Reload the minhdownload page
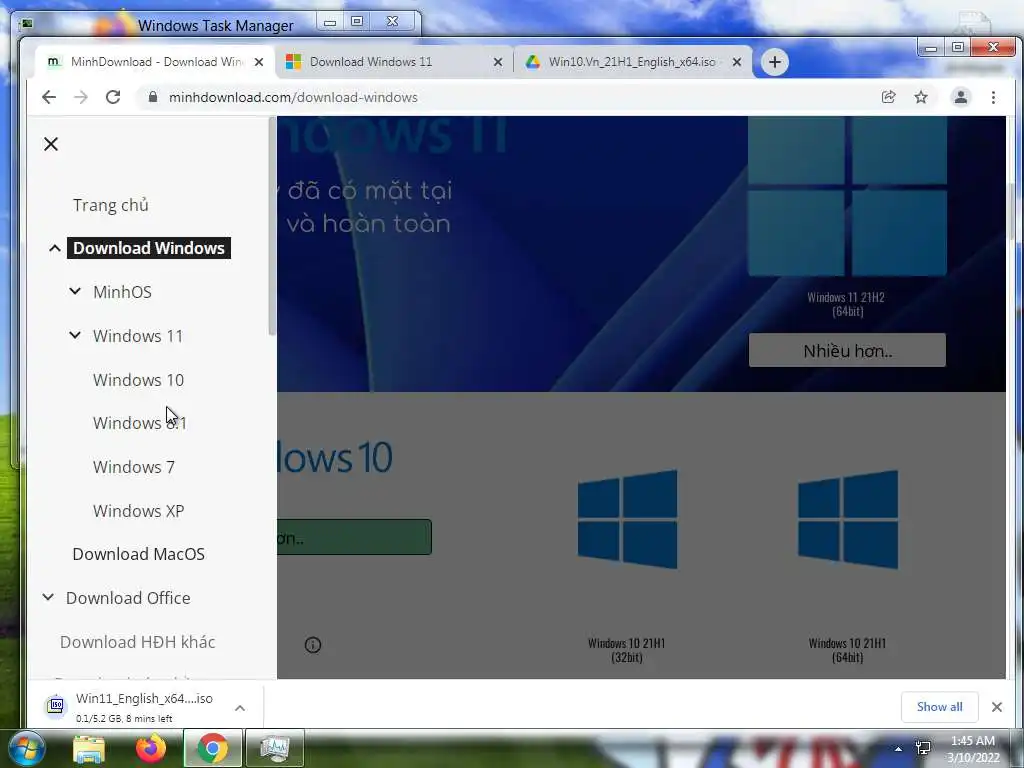Image resolution: width=1024 pixels, height=768 pixels. click(113, 97)
